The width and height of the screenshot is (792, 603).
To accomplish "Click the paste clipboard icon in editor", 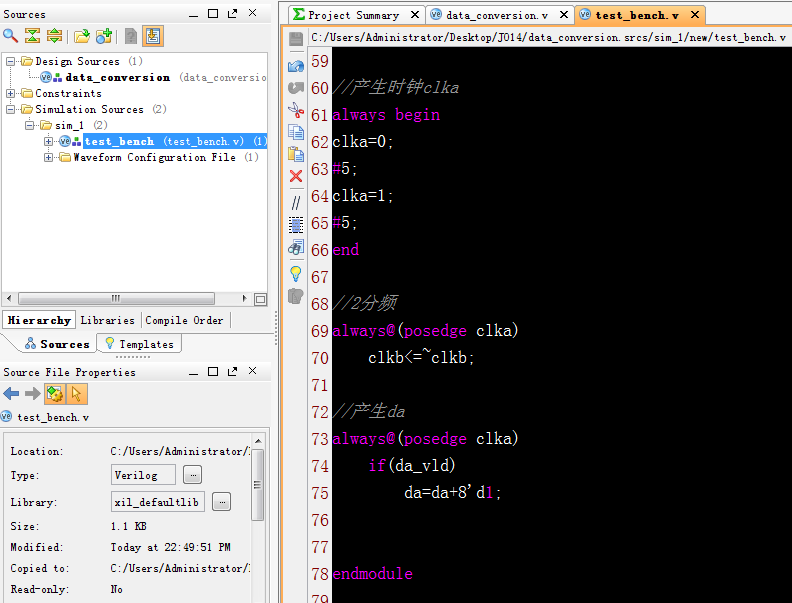I will click(x=296, y=154).
